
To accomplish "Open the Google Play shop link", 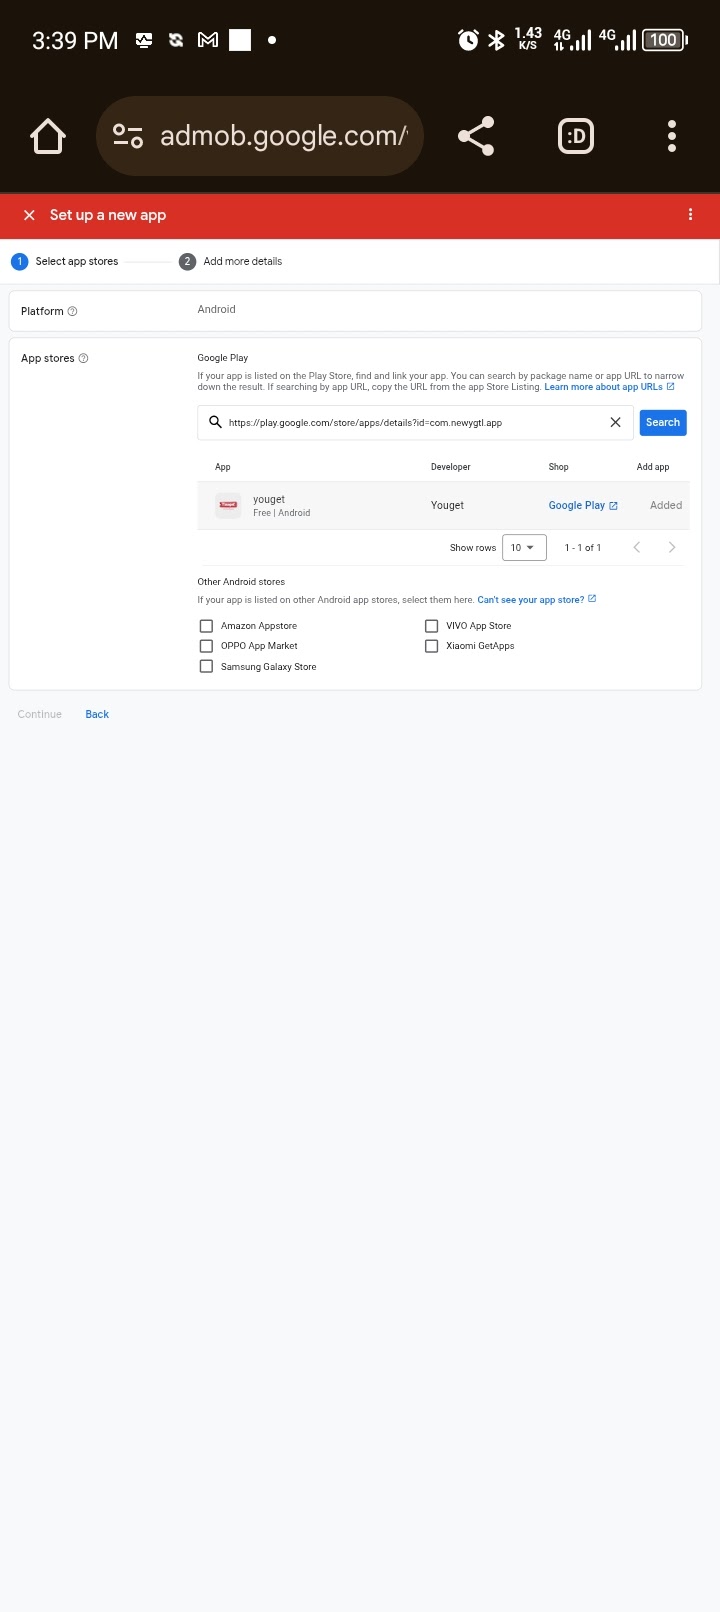I will pos(583,505).
